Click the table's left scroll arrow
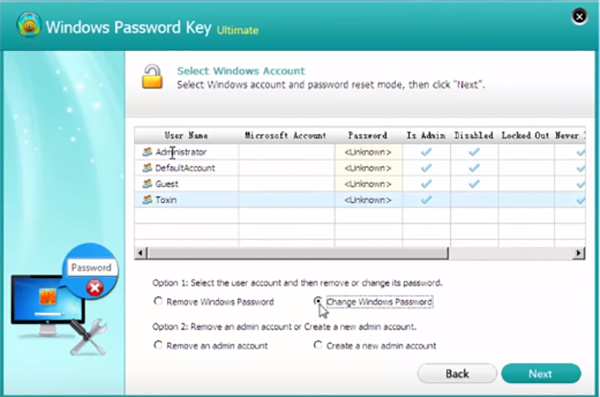The image size is (600, 397). [x=141, y=253]
